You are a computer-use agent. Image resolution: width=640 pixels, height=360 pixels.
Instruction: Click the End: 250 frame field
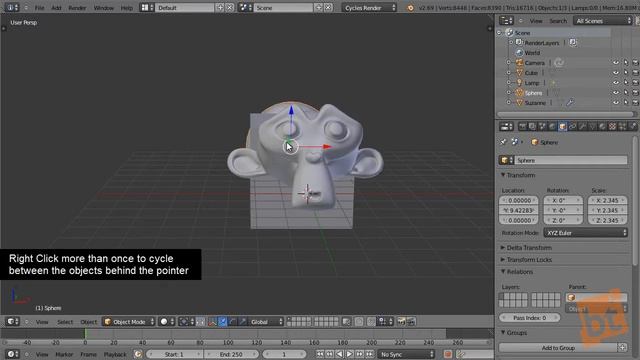(x=231, y=354)
